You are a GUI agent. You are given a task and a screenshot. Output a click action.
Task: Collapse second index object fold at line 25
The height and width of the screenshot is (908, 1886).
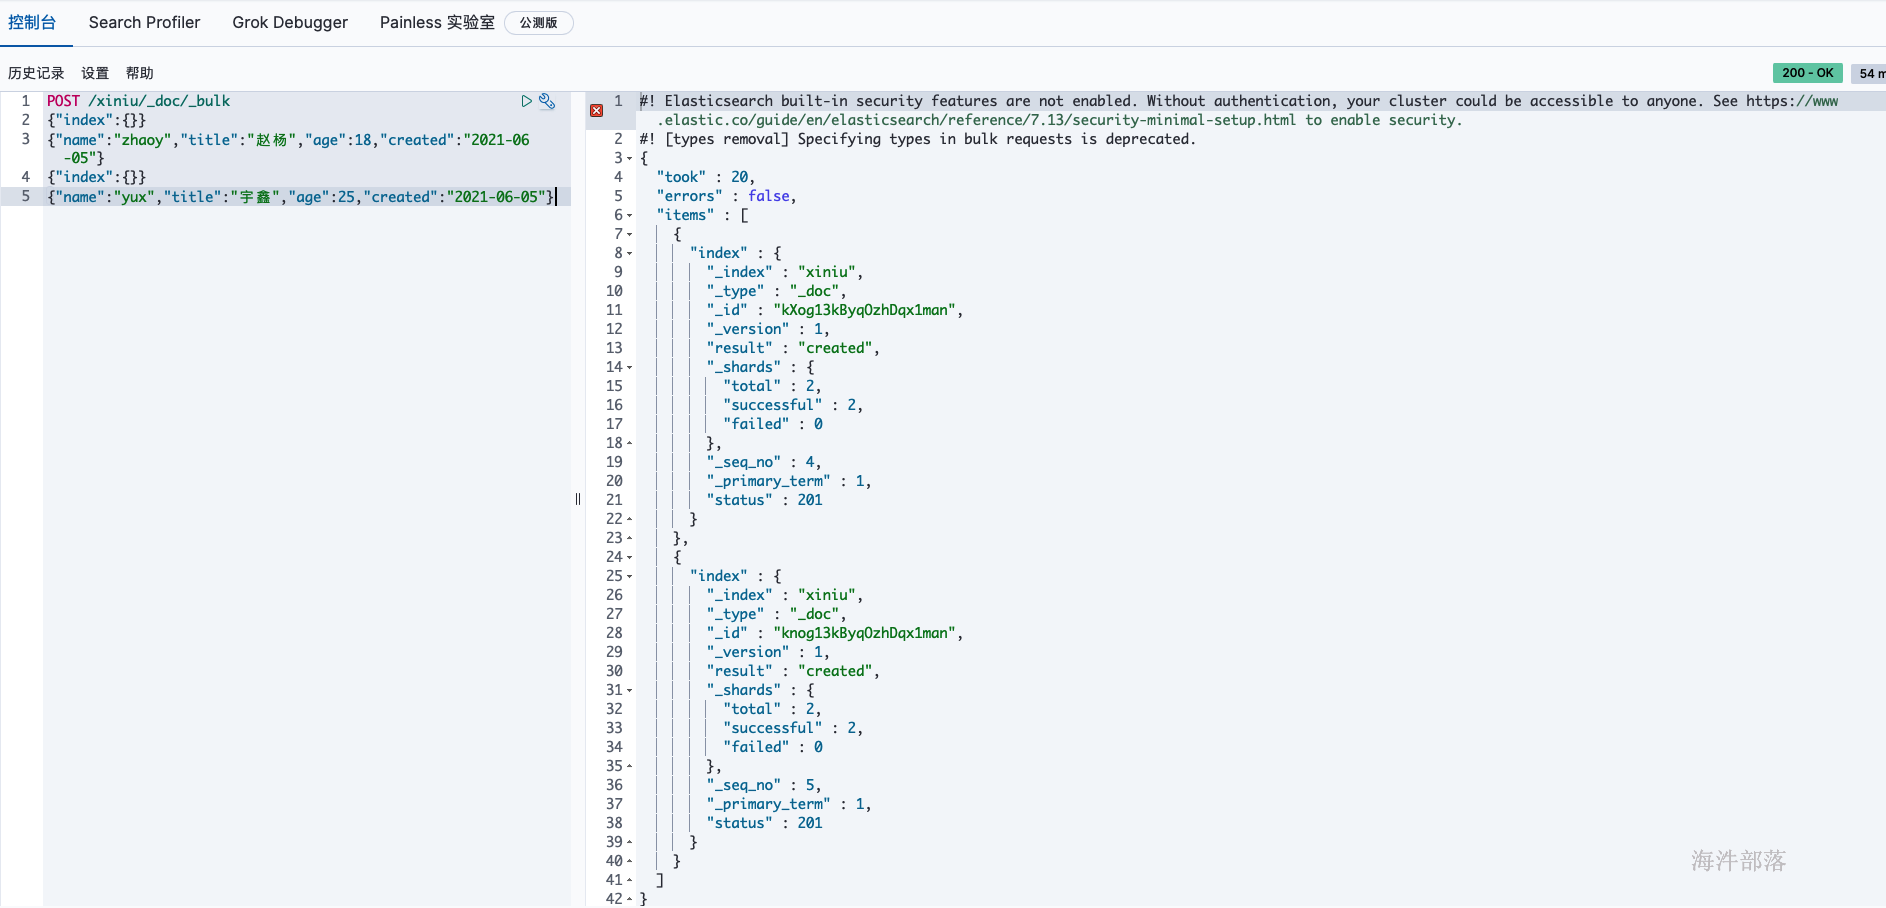(630, 577)
